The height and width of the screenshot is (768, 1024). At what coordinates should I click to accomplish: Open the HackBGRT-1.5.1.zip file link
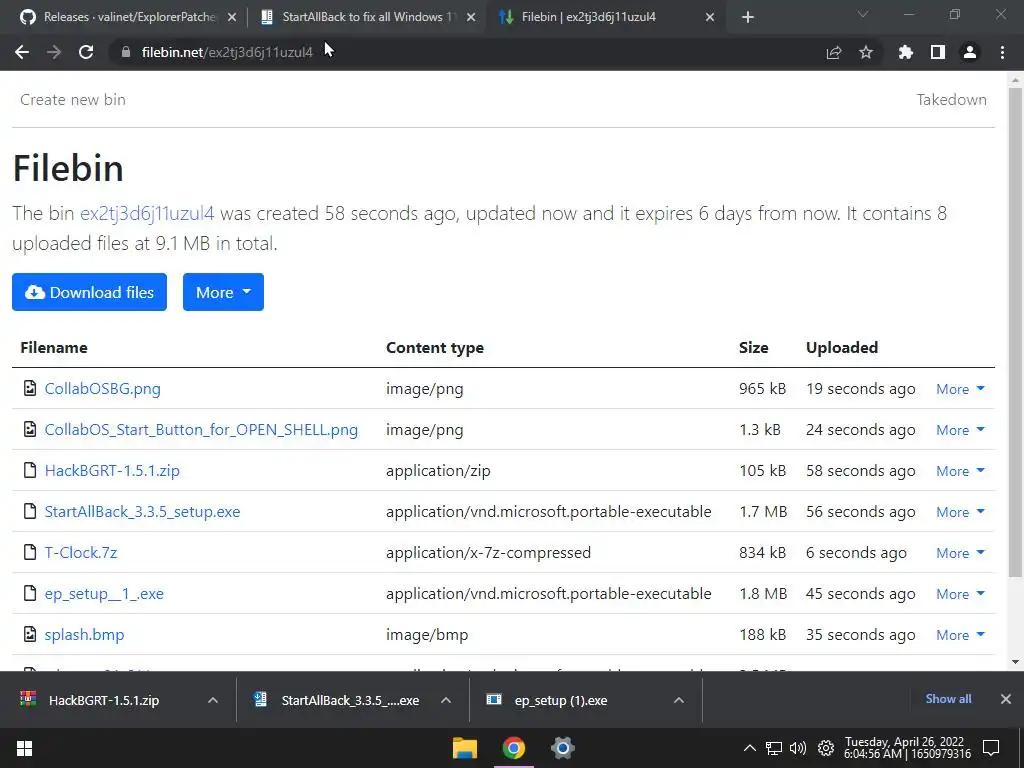pyautogui.click(x=112, y=470)
